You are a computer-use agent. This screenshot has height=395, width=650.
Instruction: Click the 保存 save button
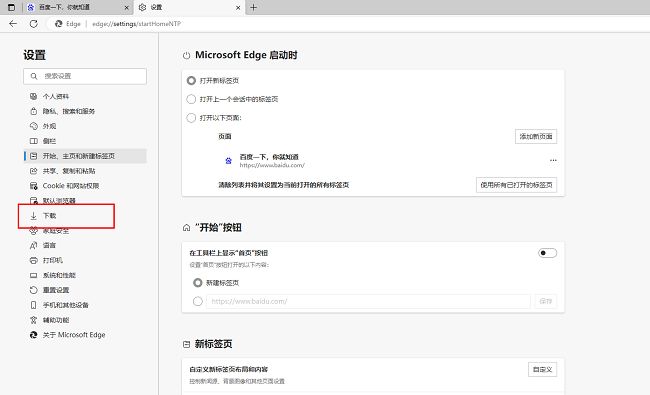click(x=546, y=301)
